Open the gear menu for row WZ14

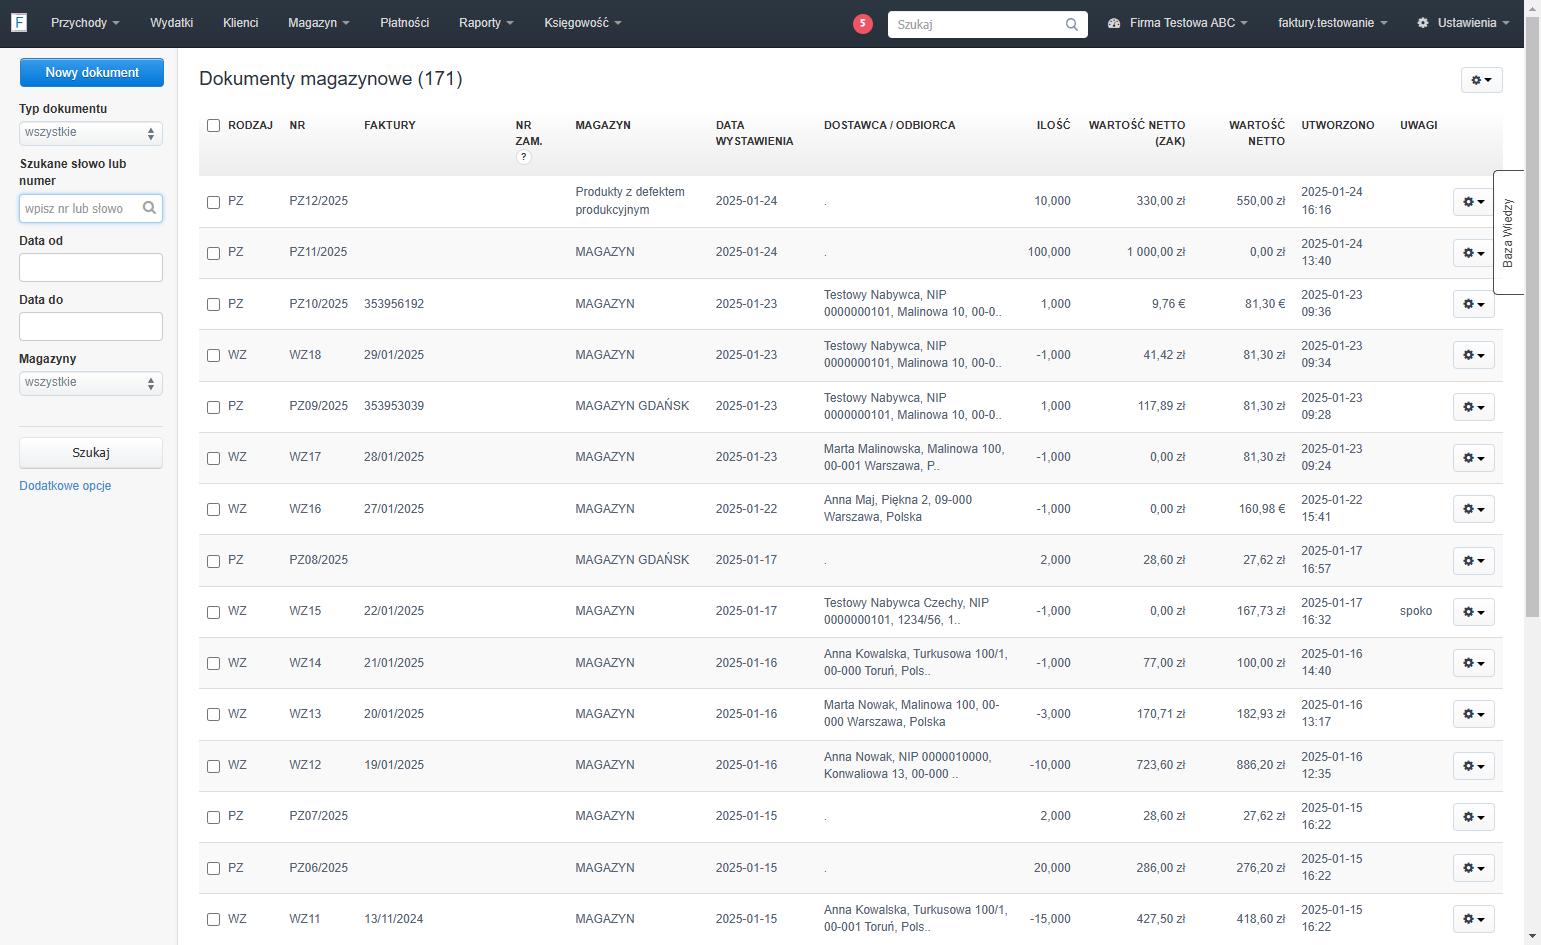[x=1473, y=663]
